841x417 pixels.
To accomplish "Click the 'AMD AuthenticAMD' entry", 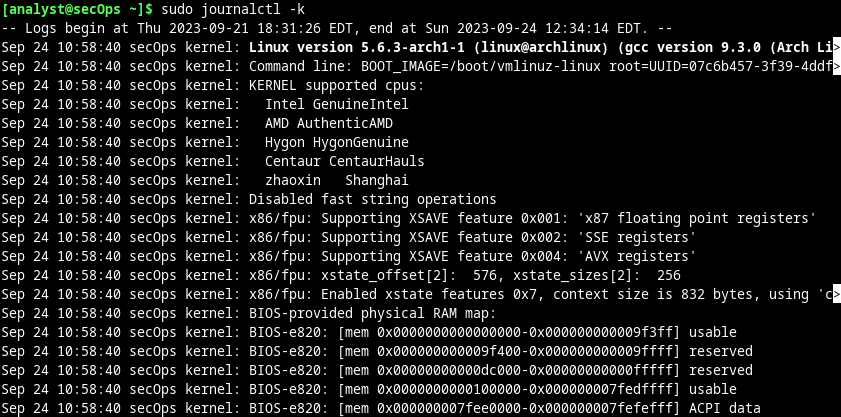I will point(329,123).
